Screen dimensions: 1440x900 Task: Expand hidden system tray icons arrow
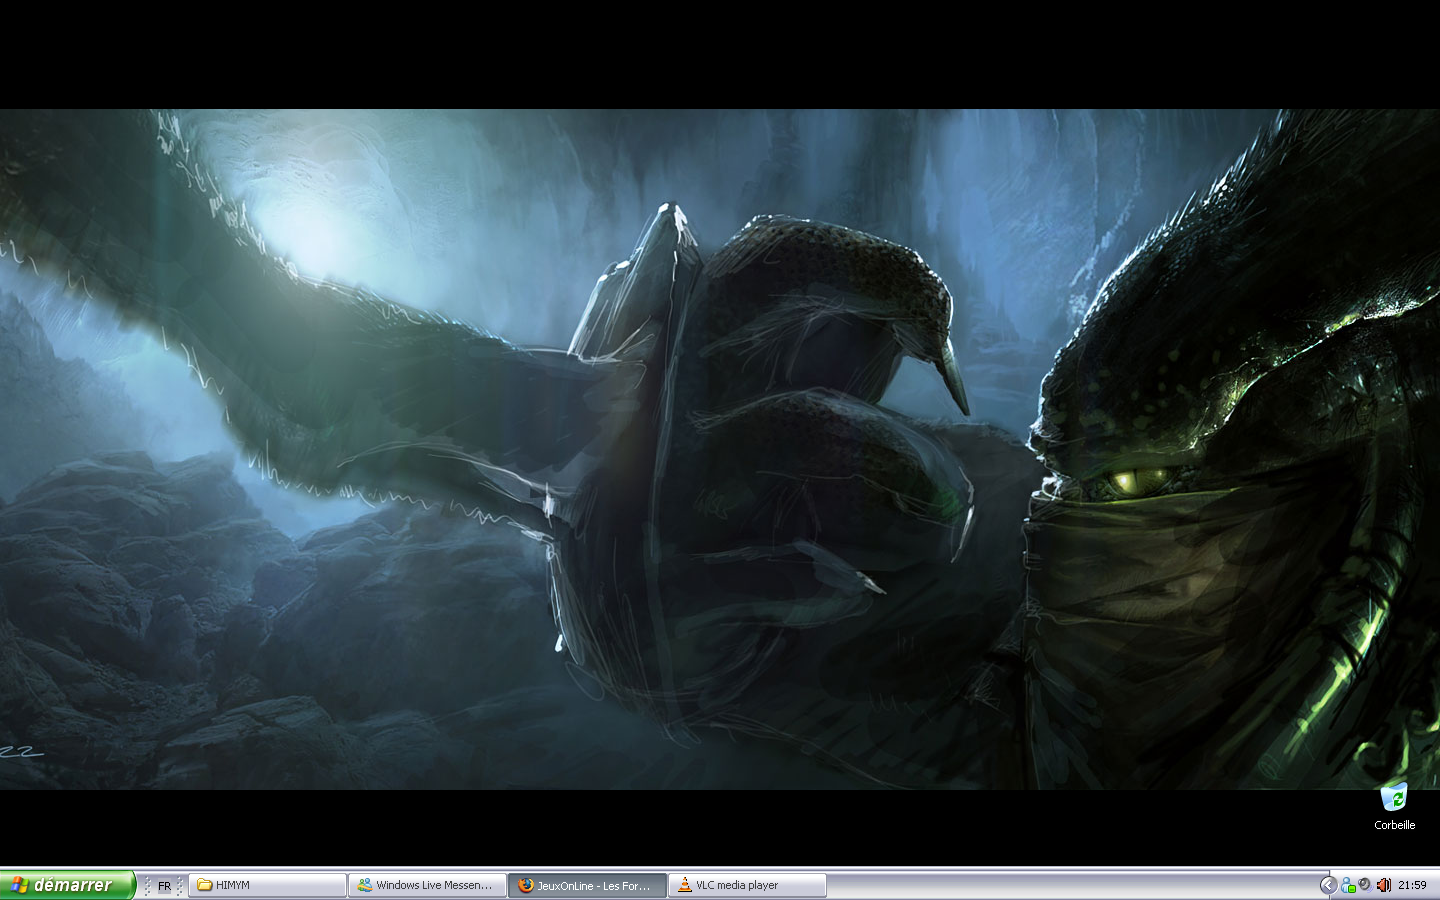click(x=1328, y=885)
